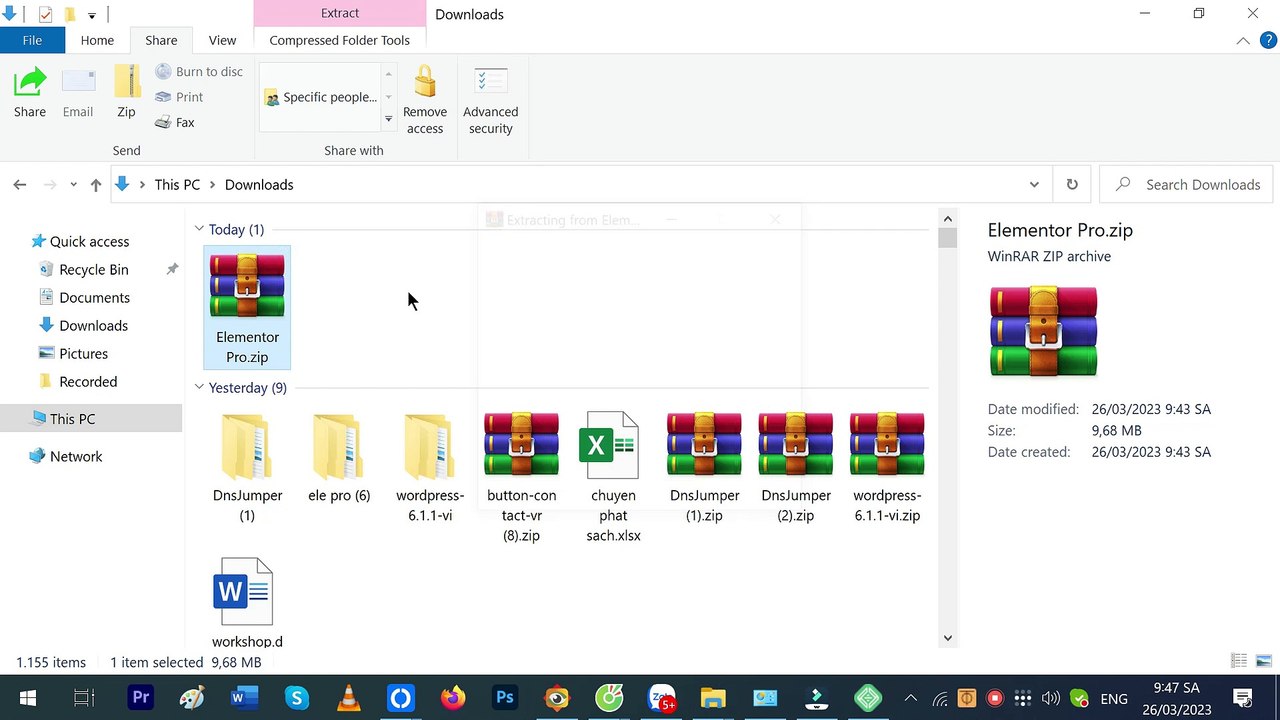Switch to the View ribbon tab
Screen dimensions: 1280x720
(222, 40)
